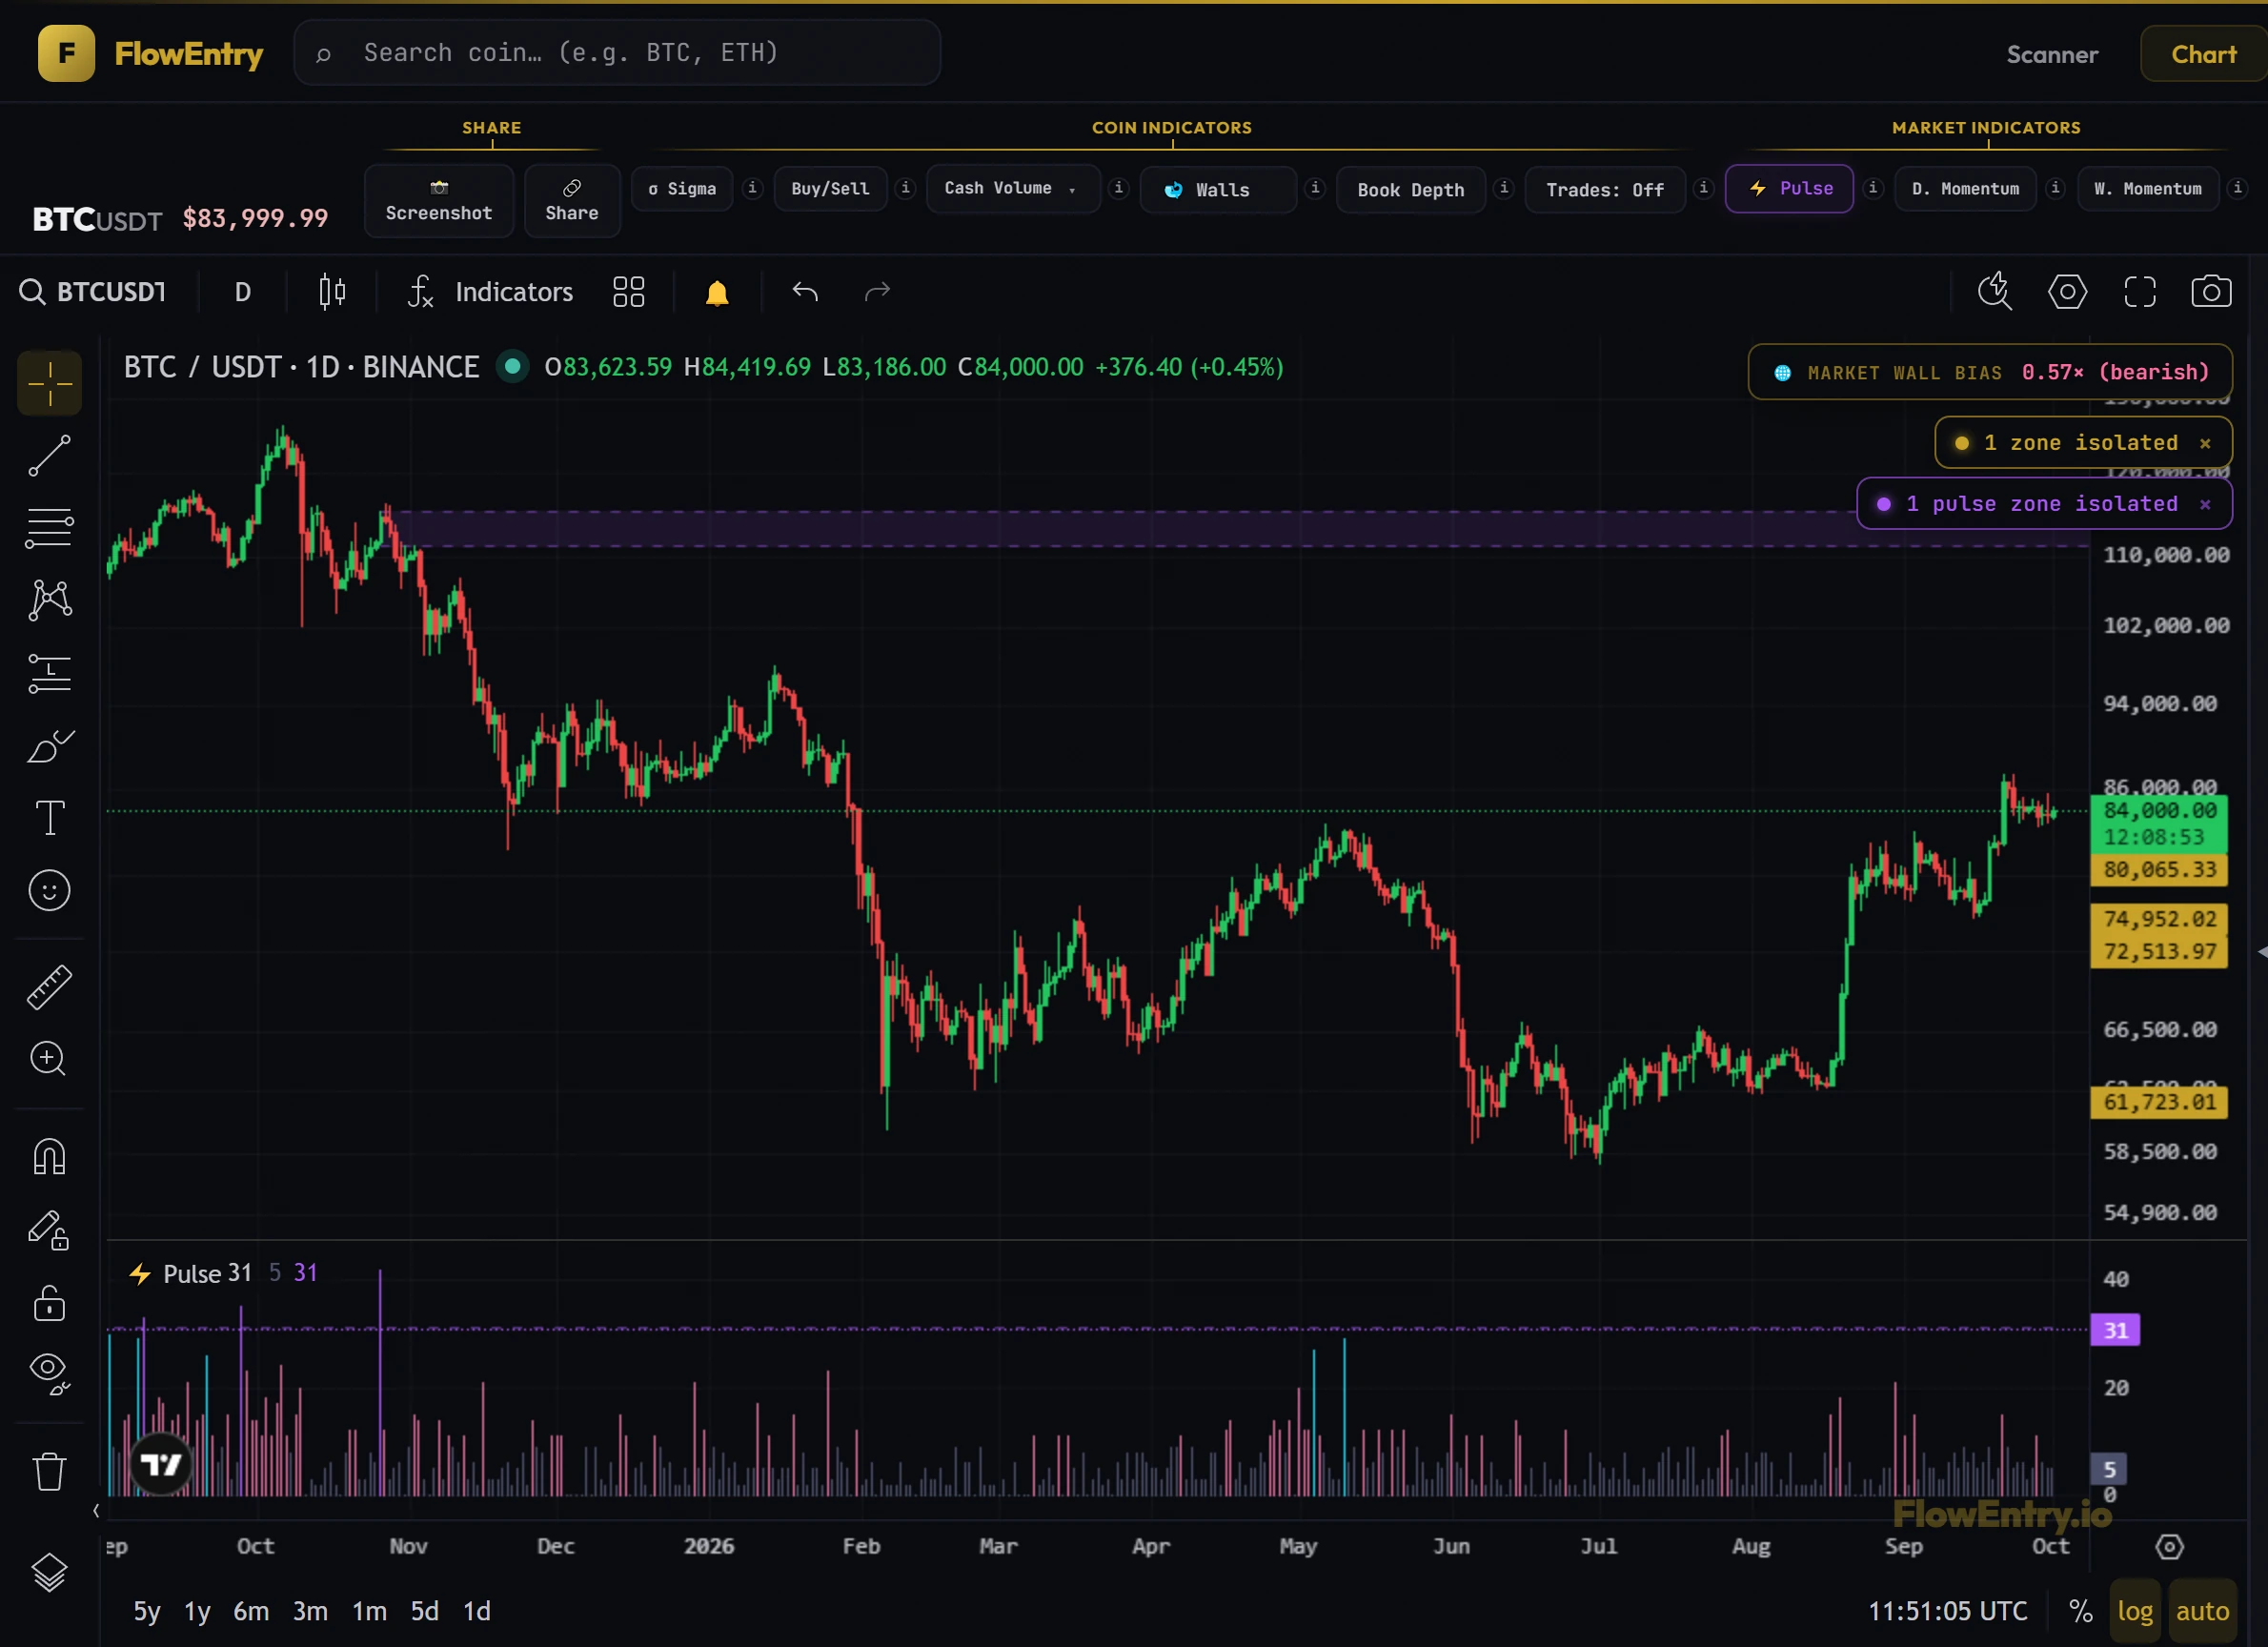Viewport: 2268px width, 1647px height.
Task: Select the 1y time range
Action: [197, 1611]
